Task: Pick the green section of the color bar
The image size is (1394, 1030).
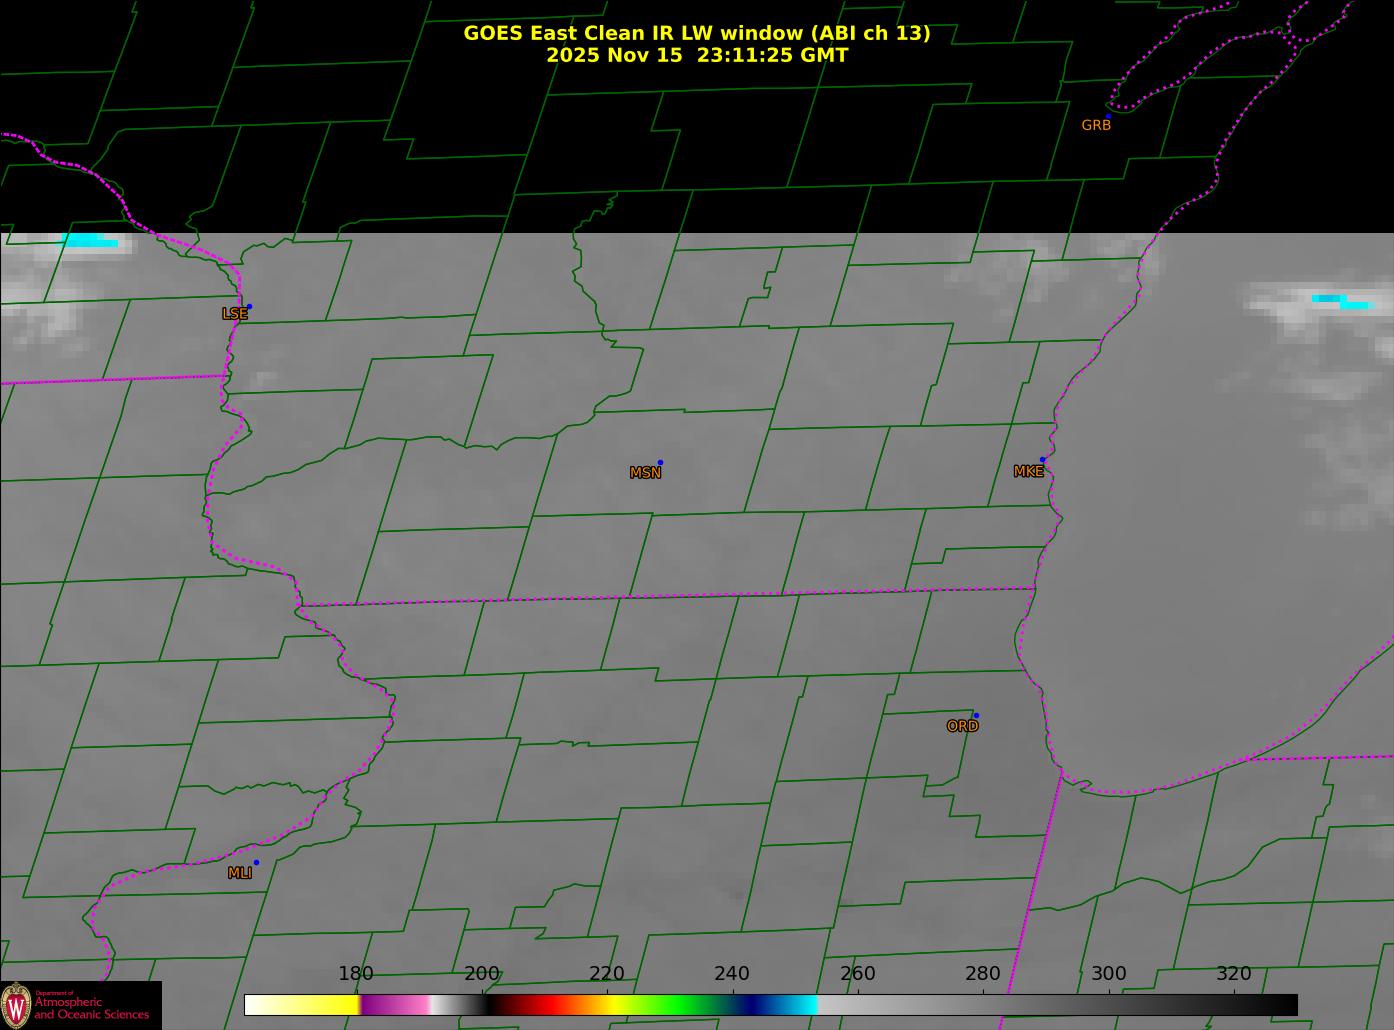Action: [x=680, y=1005]
